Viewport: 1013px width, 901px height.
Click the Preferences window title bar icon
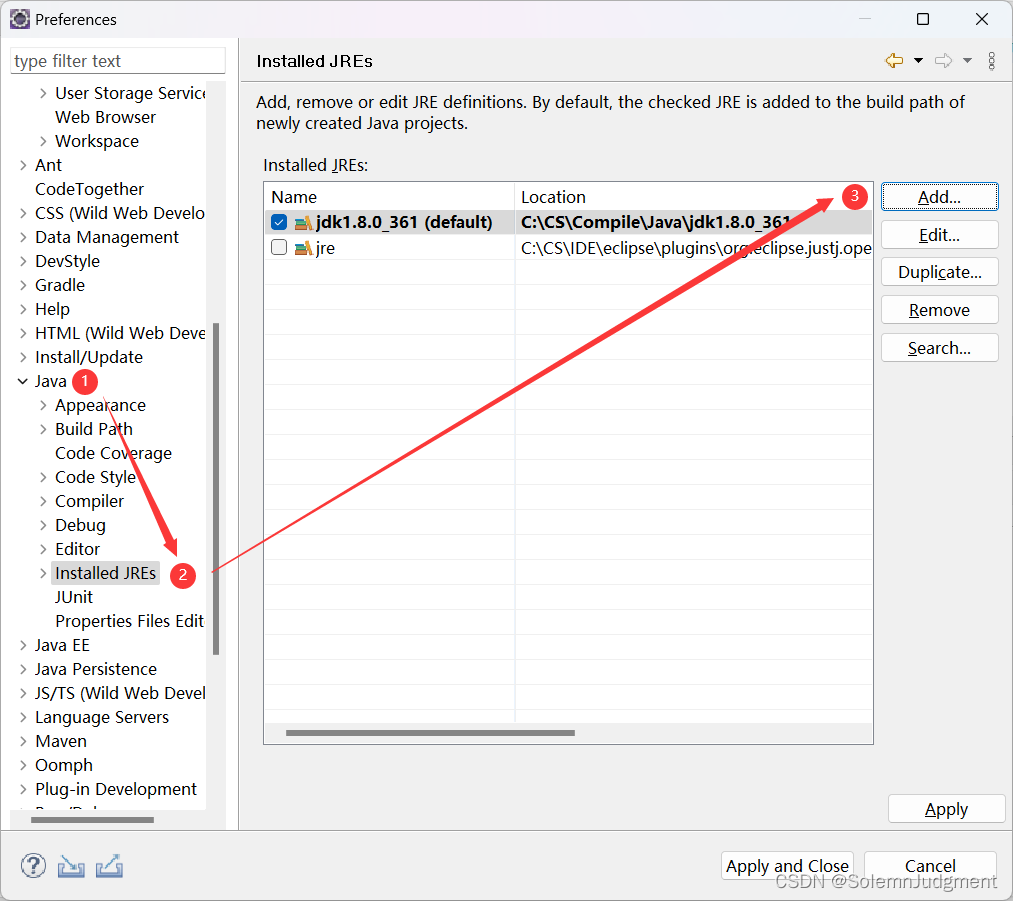(x=19, y=19)
